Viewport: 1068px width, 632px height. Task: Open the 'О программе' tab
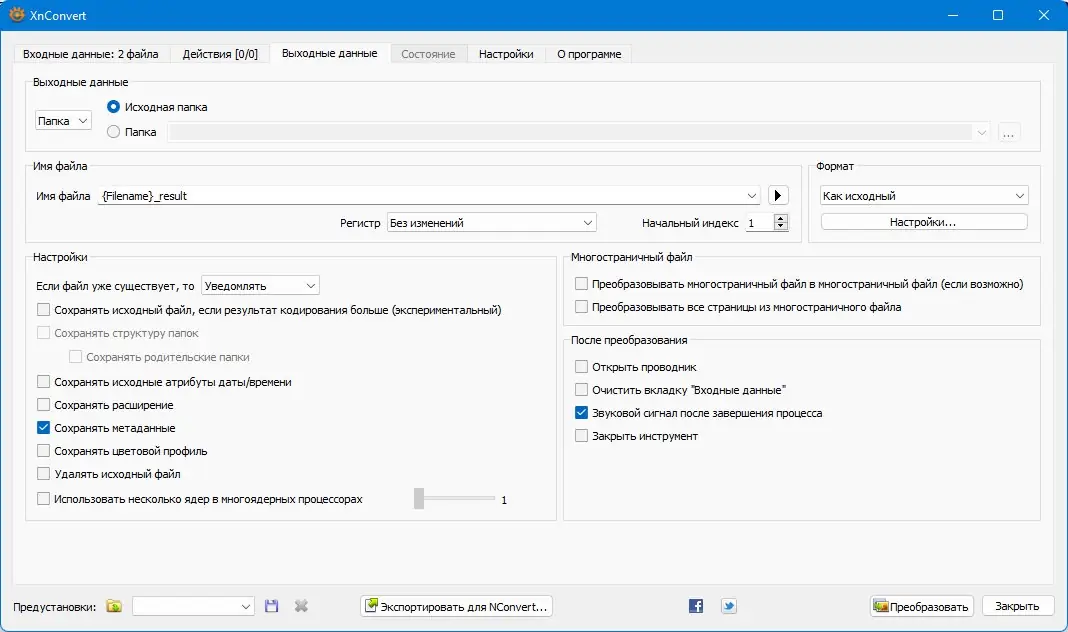pyautogui.click(x=589, y=54)
